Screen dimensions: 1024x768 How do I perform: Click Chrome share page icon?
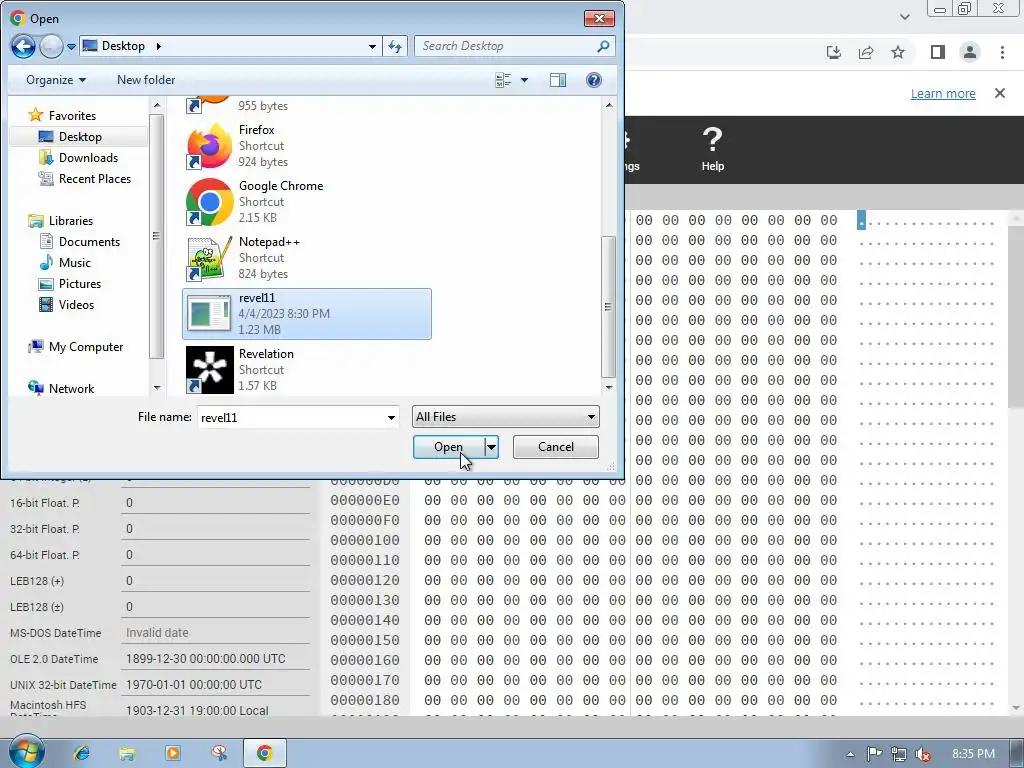[x=866, y=52]
